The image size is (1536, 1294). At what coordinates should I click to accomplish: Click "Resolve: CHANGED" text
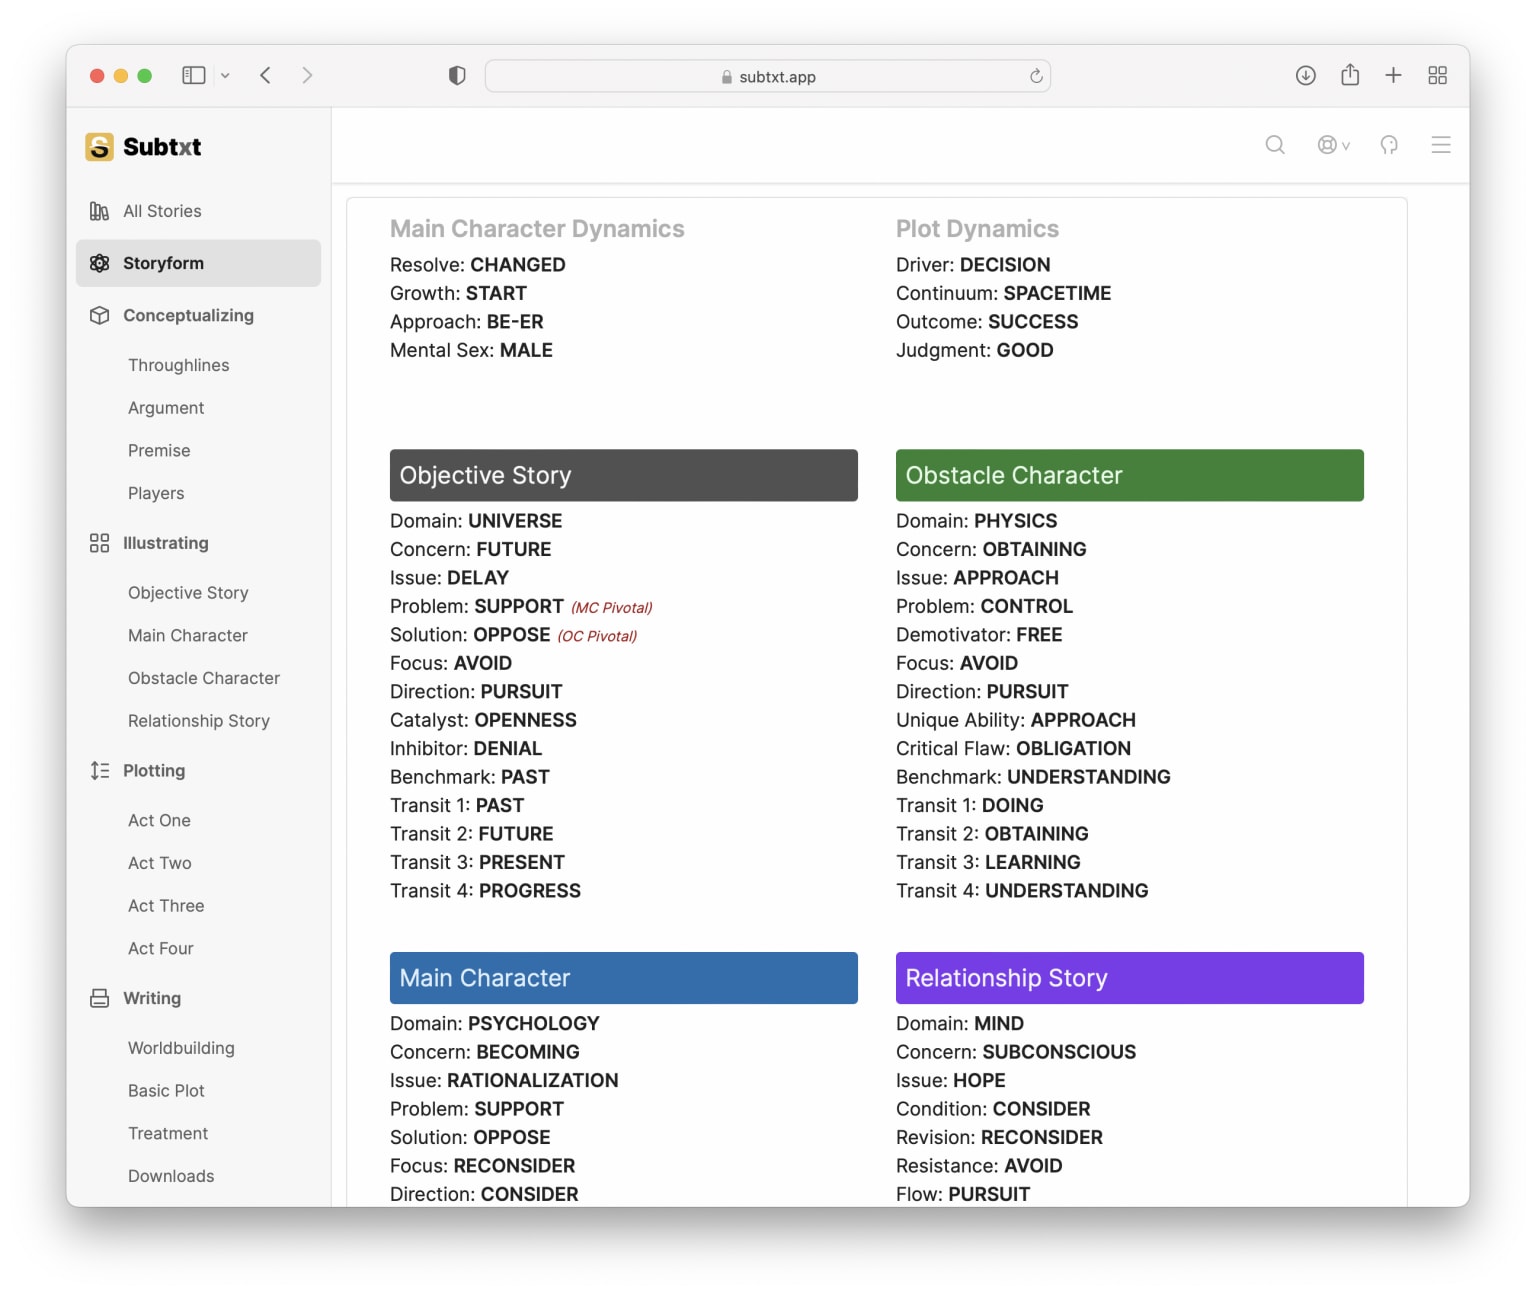pos(478,265)
